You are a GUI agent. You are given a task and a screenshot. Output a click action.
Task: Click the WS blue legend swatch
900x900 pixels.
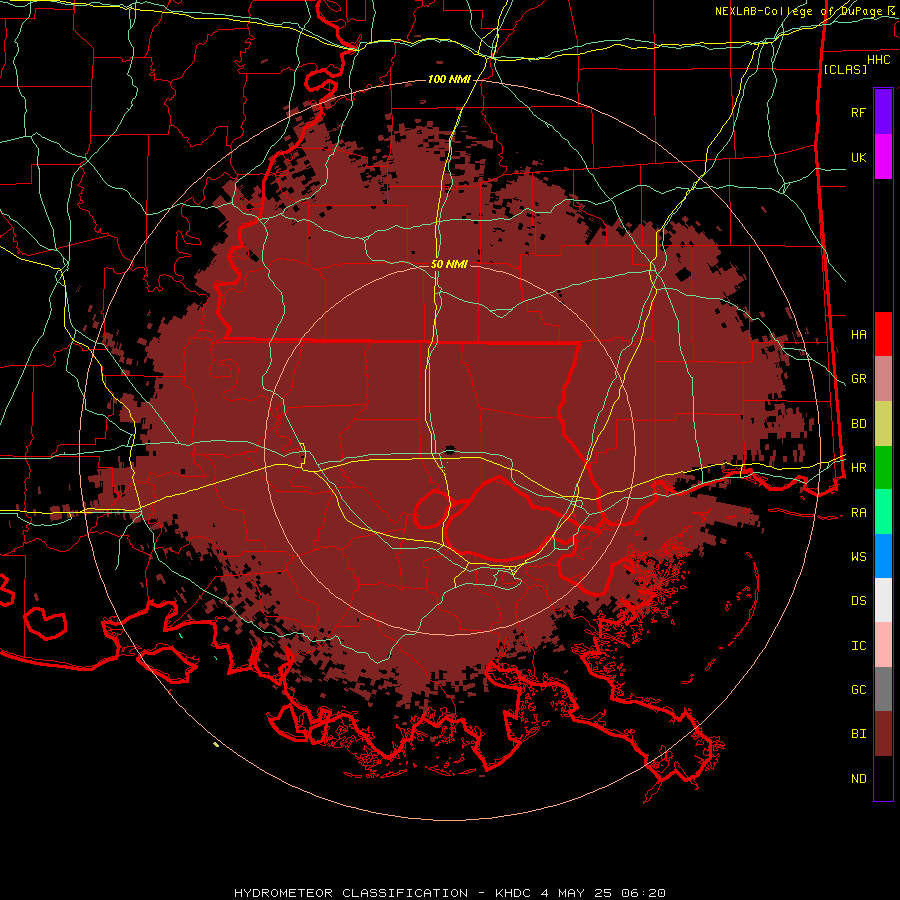point(883,556)
